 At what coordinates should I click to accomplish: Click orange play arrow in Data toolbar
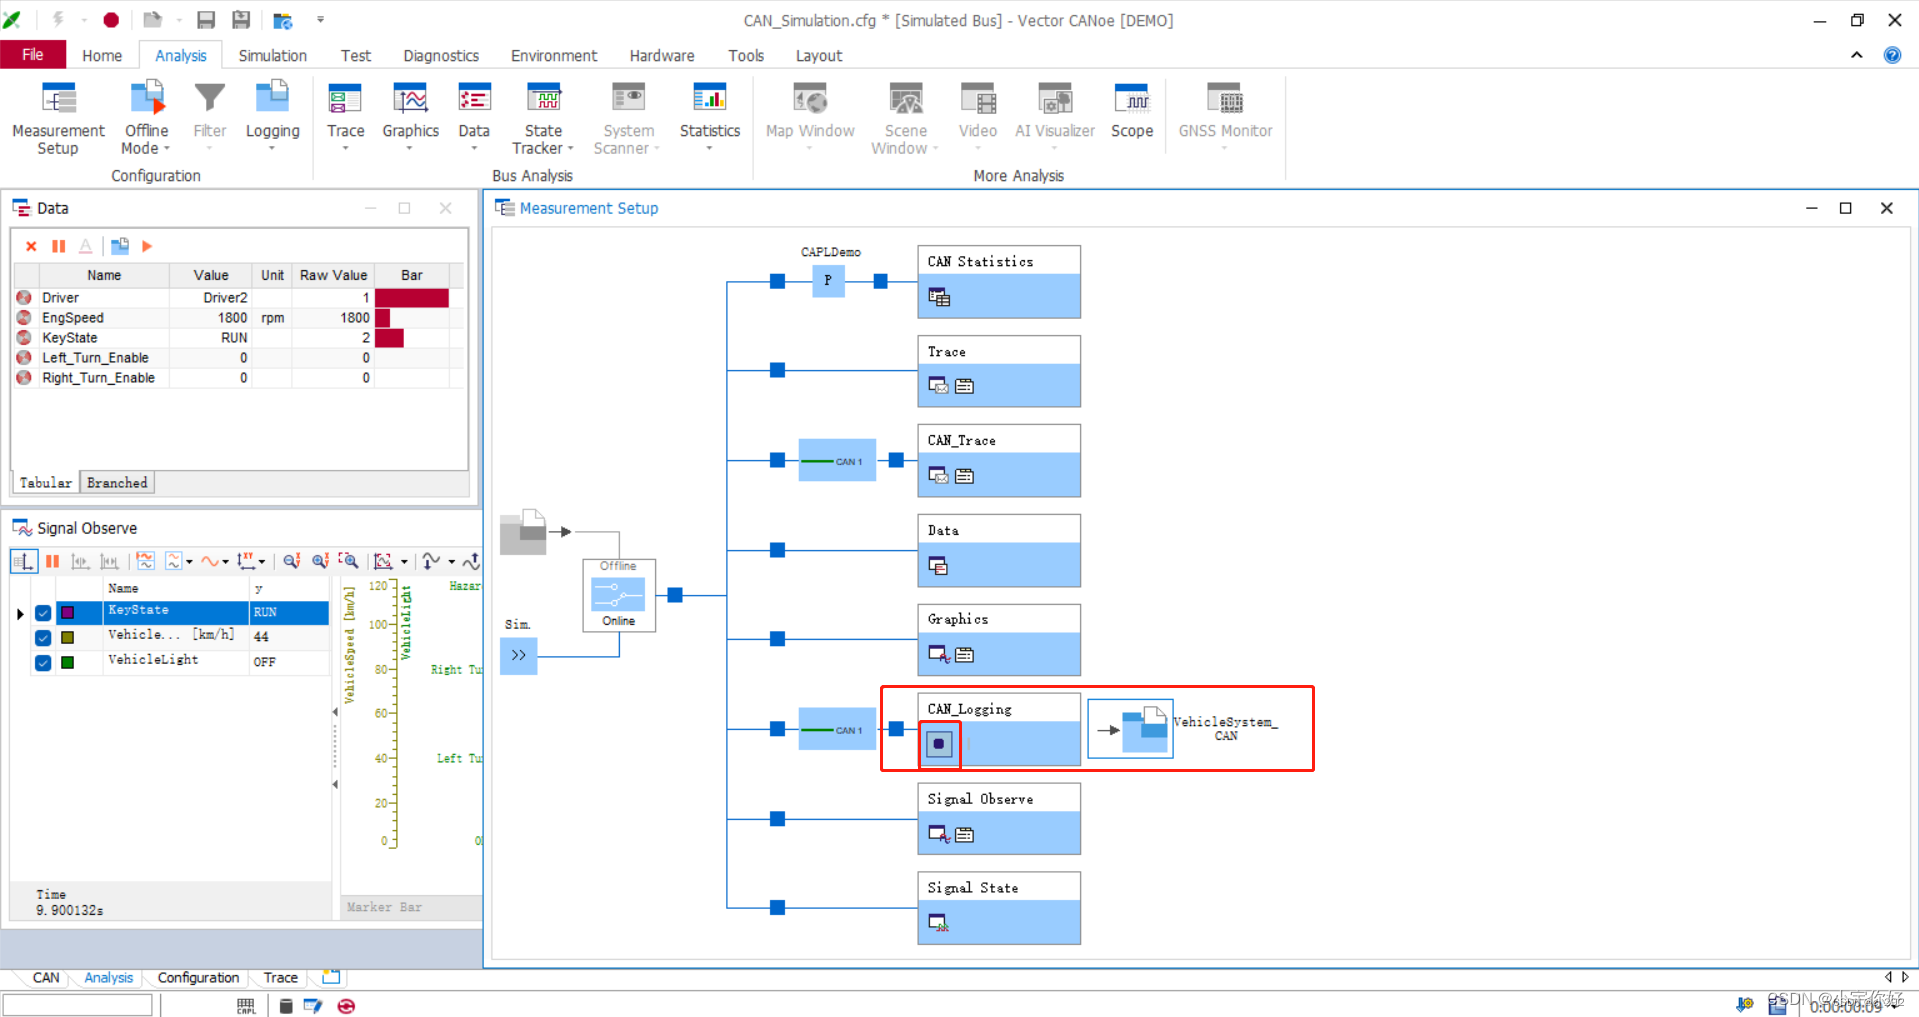tap(147, 246)
